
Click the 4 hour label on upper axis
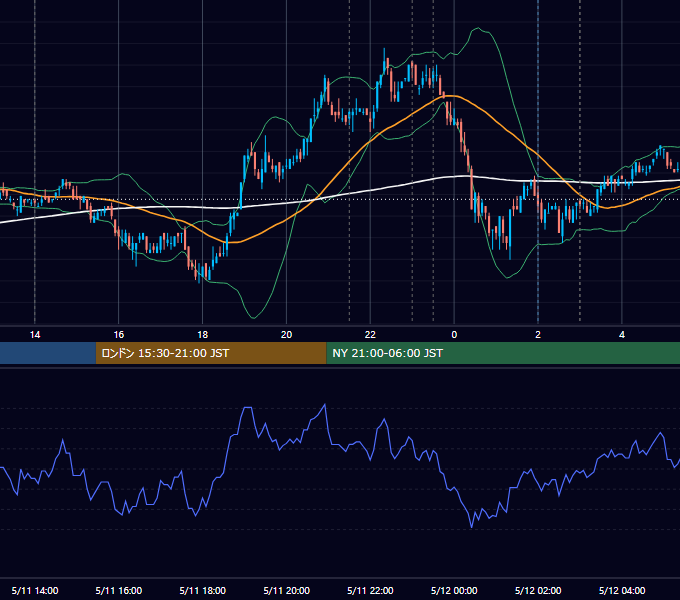click(622, 335)
